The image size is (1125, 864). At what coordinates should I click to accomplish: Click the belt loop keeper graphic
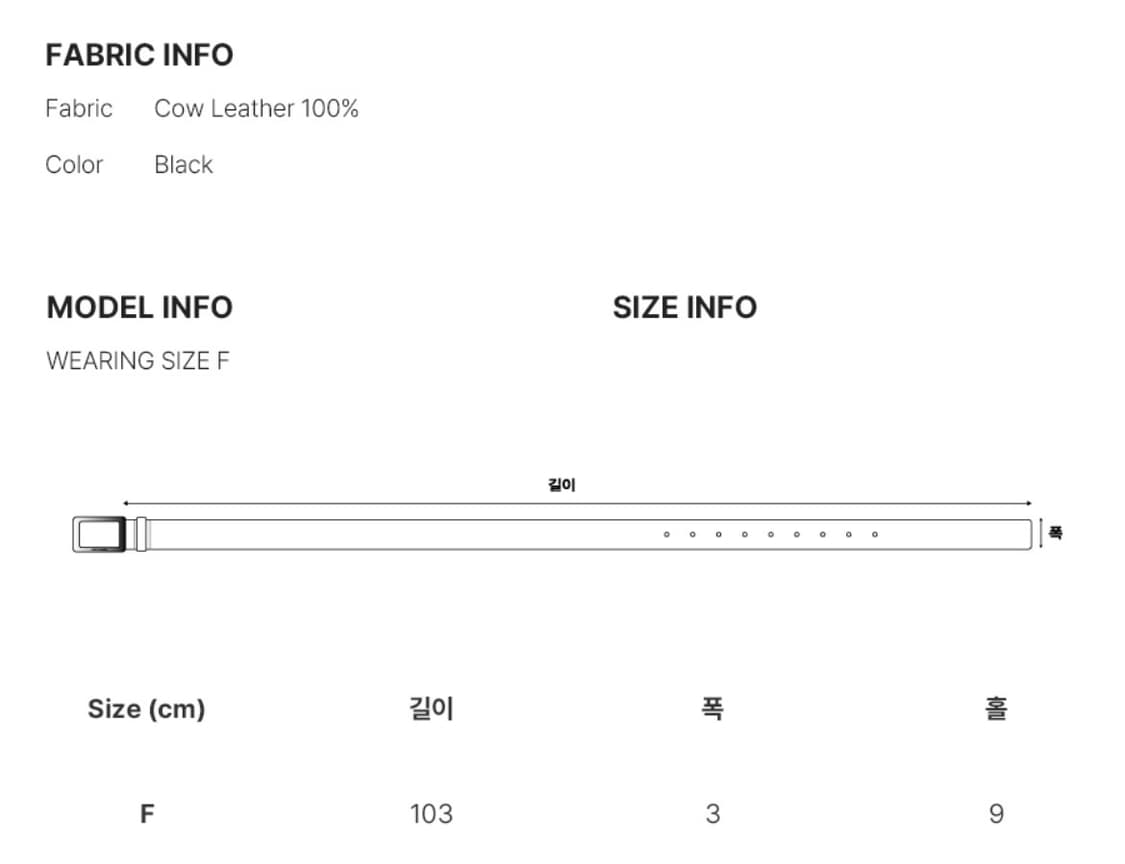(x=141, y=535)
